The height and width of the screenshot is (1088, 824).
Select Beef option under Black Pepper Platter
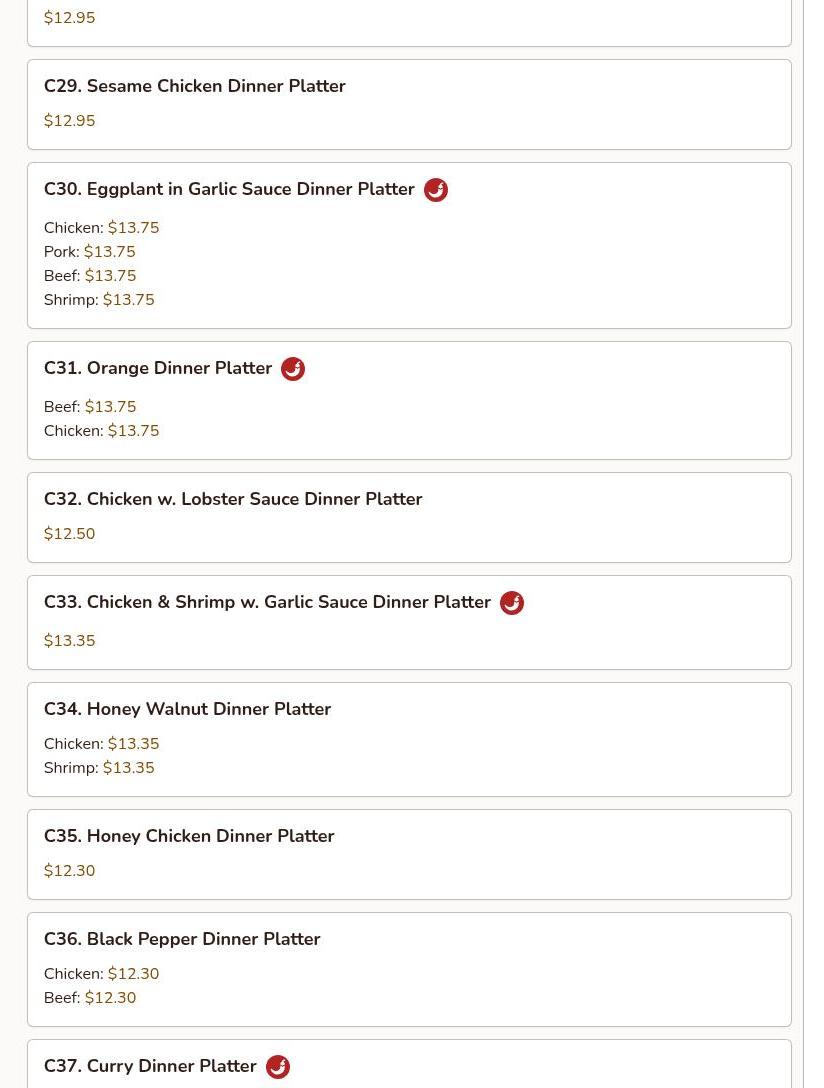pyautogui.click(x=90, y=998)
